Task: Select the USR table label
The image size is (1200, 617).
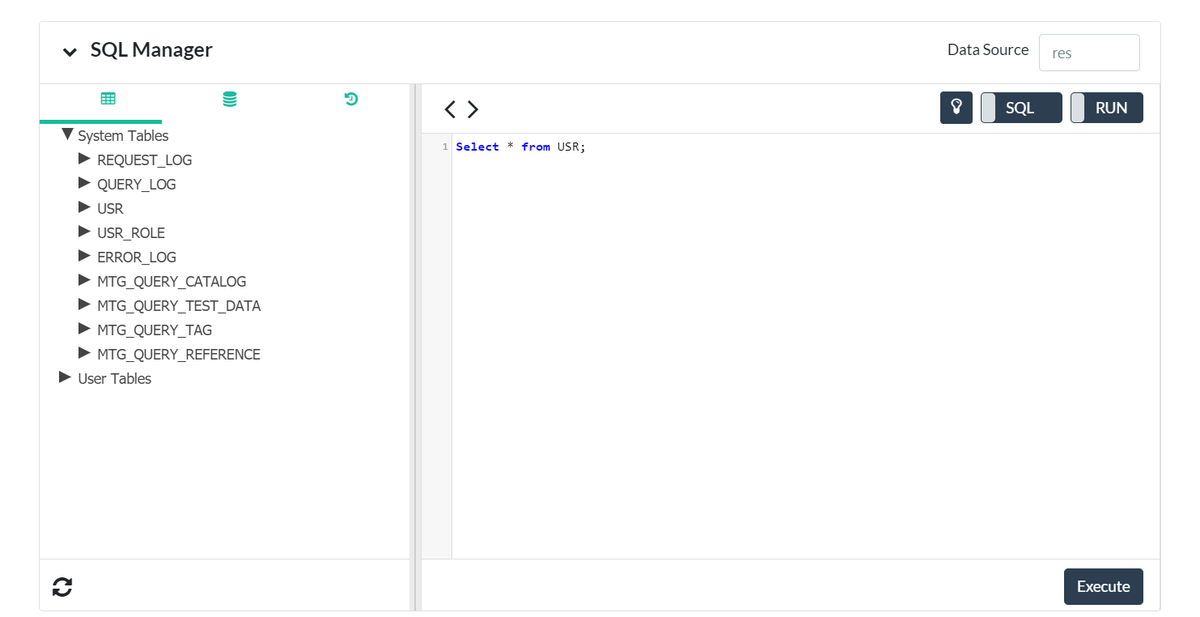Action: click(110, 209)
